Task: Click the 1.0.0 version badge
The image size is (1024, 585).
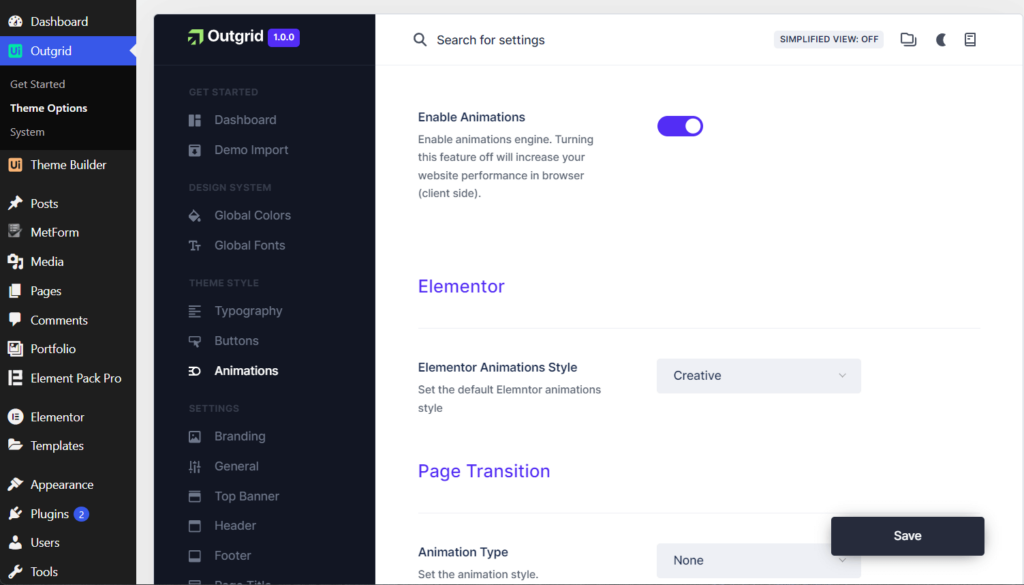Action: pyautogui.click(x=283, y=37)
